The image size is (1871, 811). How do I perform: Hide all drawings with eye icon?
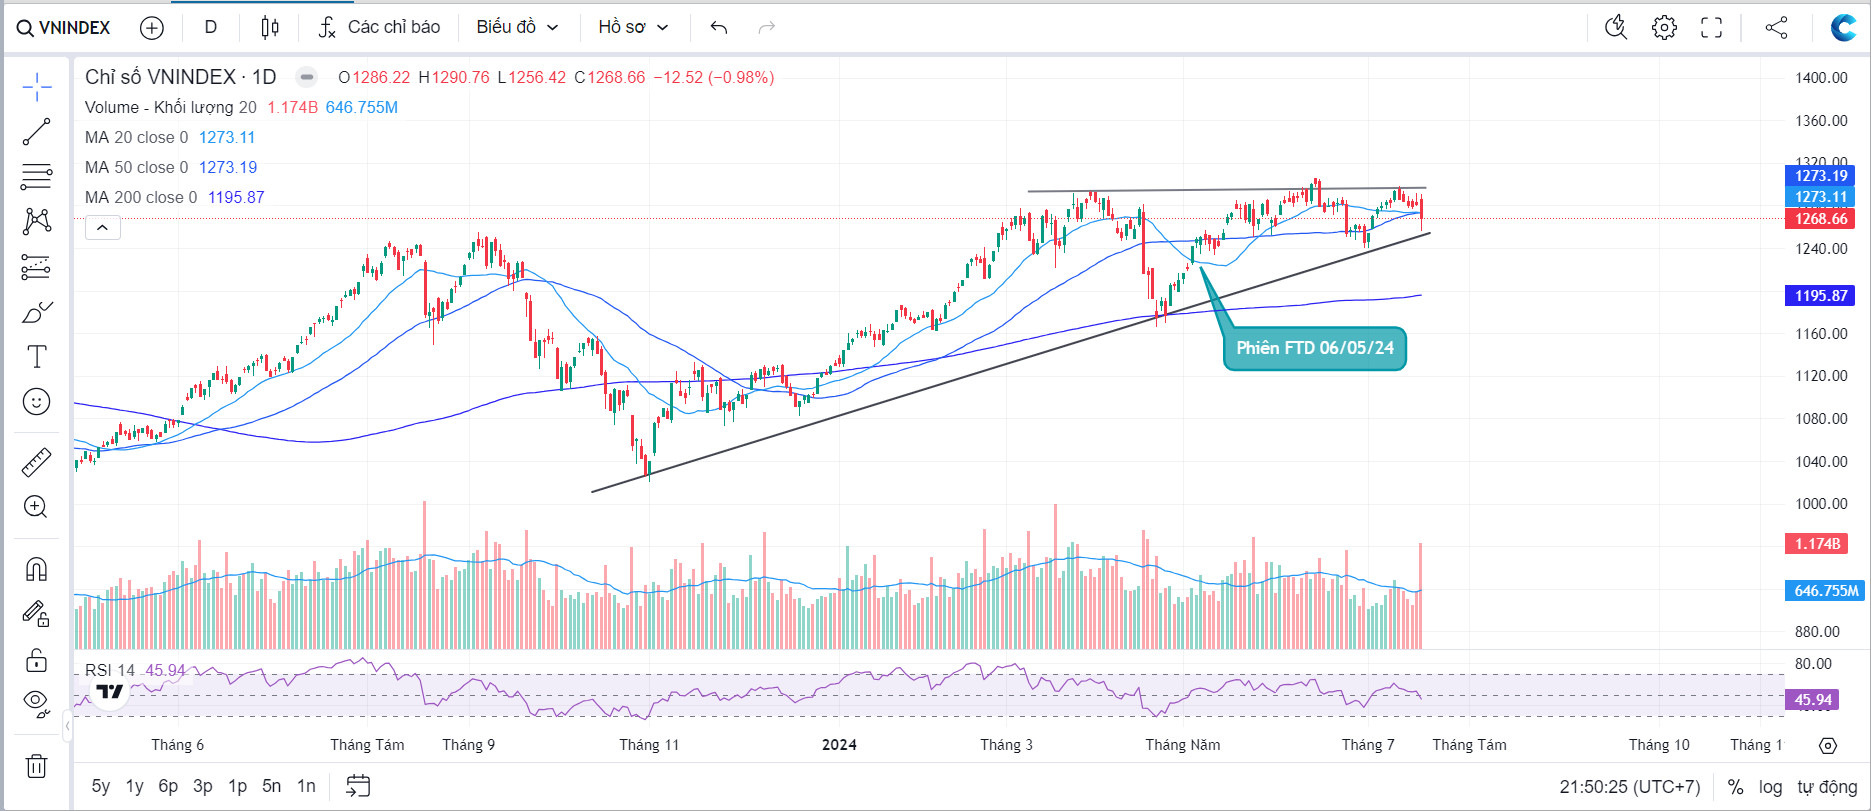[x=37, y=701]
